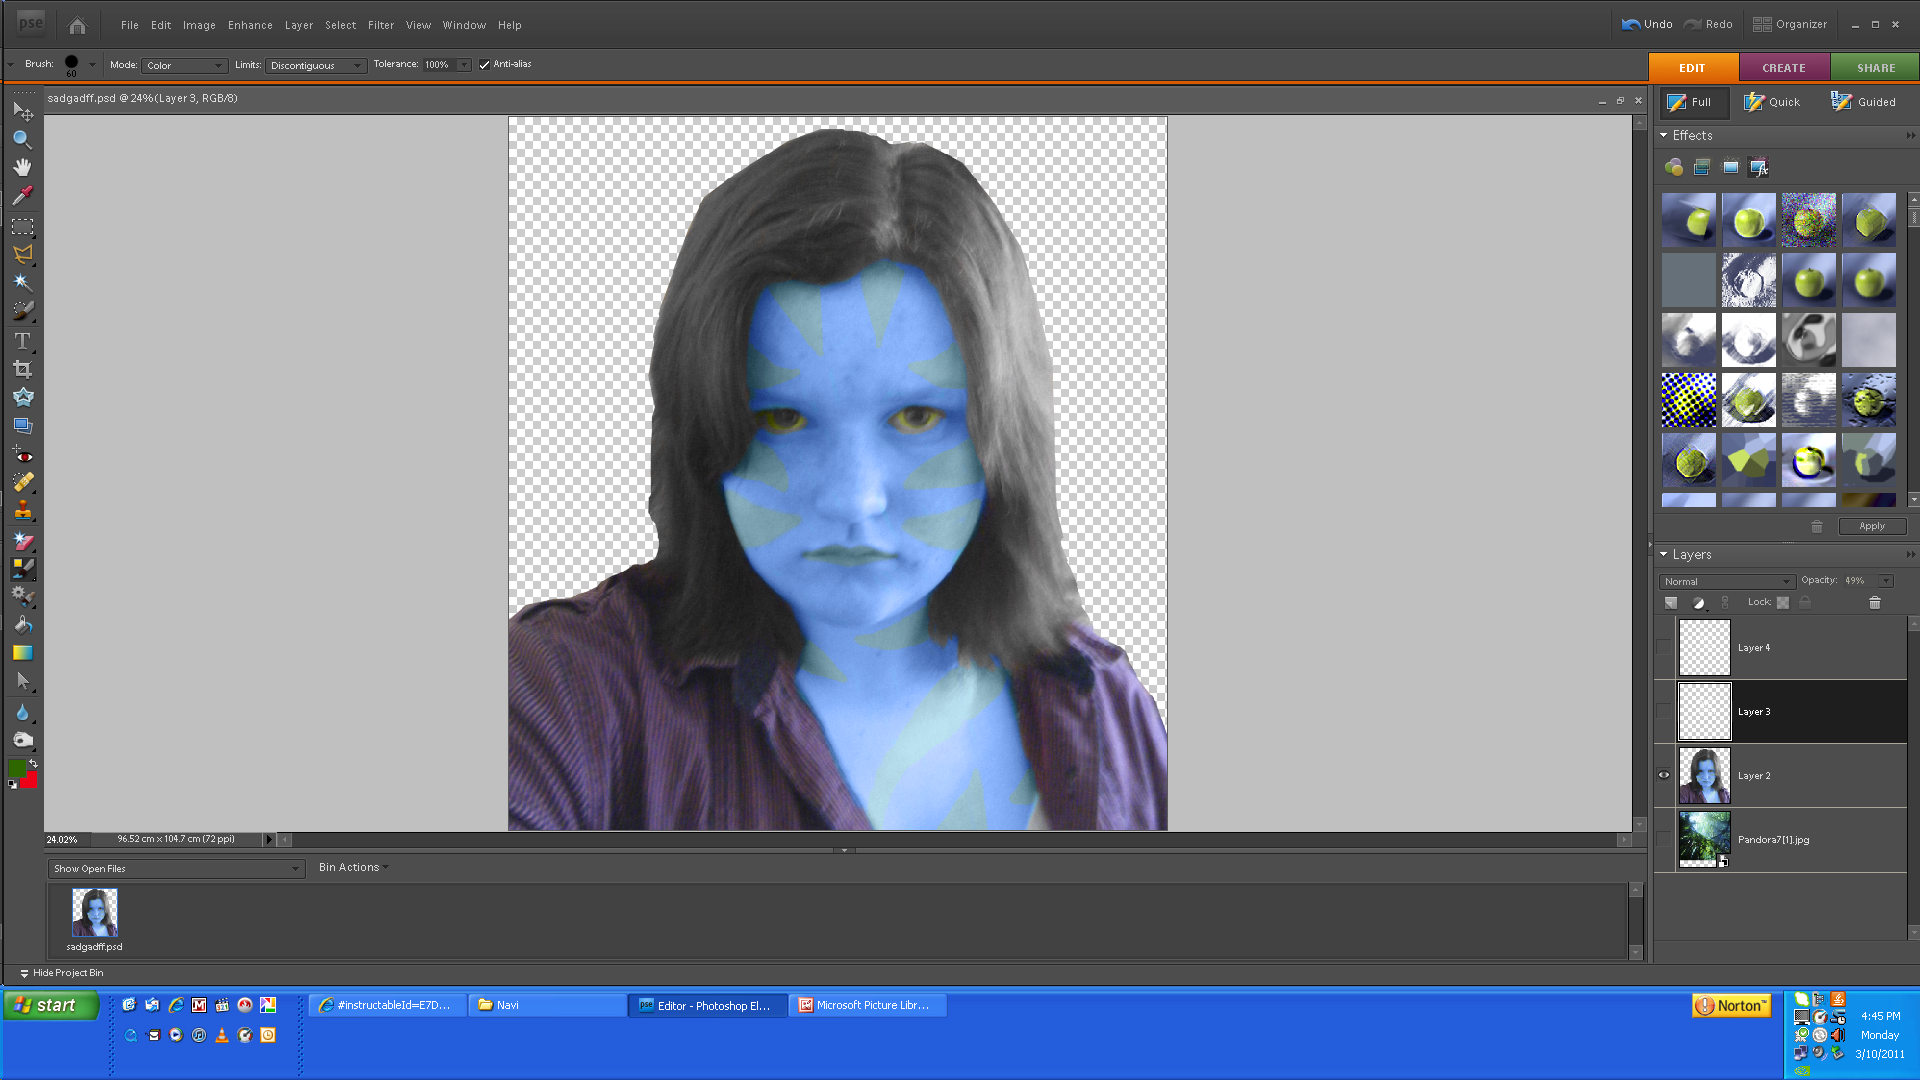1920x1080 pixels.
Task: Switch to Guided edit mode
Action: point(1864,102)
